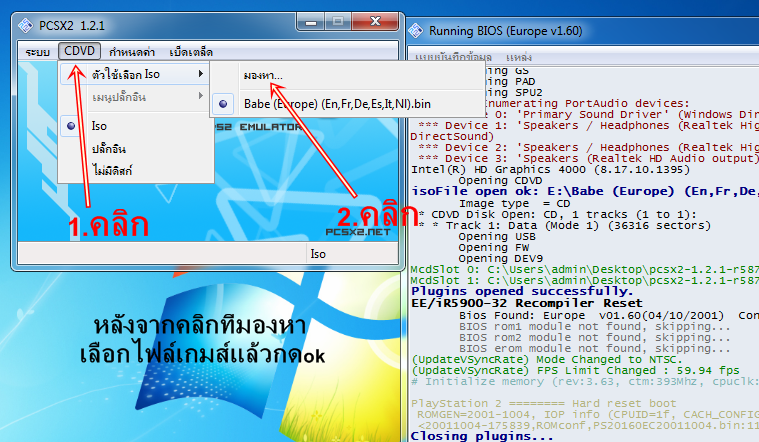Open the ระบบ menu
The image size is (759, 442).
(x=38, y=51)
